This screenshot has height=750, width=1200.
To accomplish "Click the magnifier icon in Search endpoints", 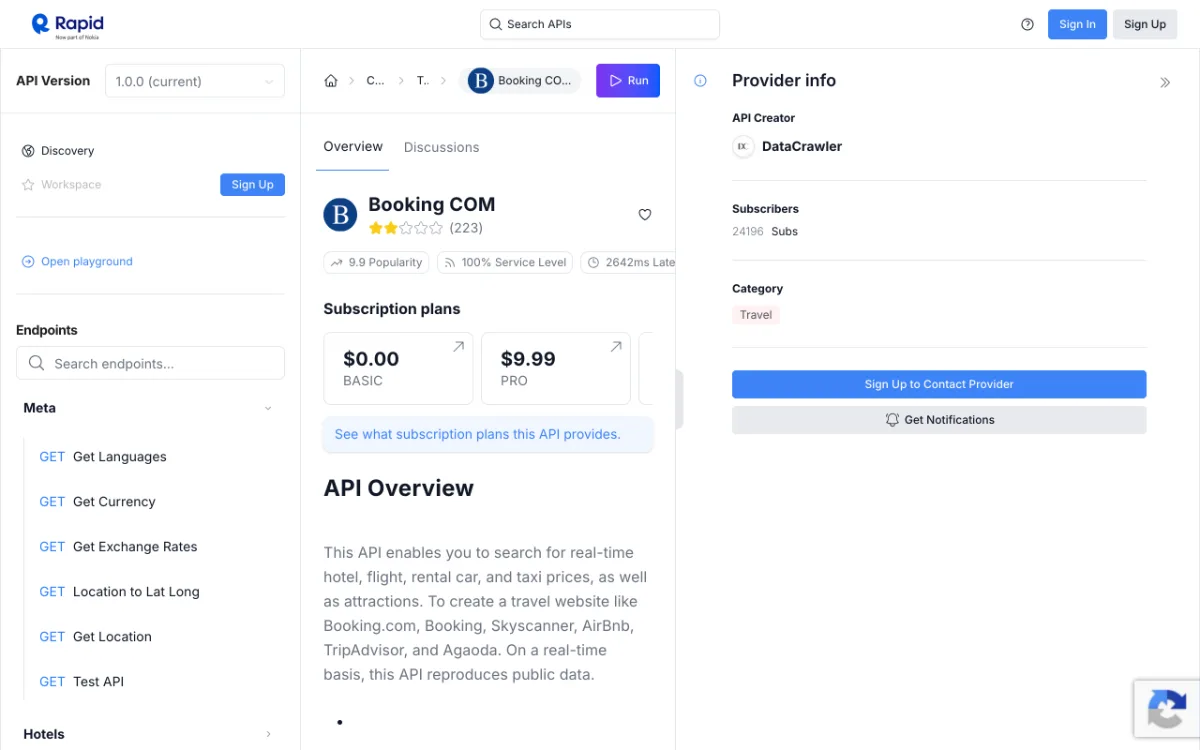I will pyautogui.click(x=37, y=364).
